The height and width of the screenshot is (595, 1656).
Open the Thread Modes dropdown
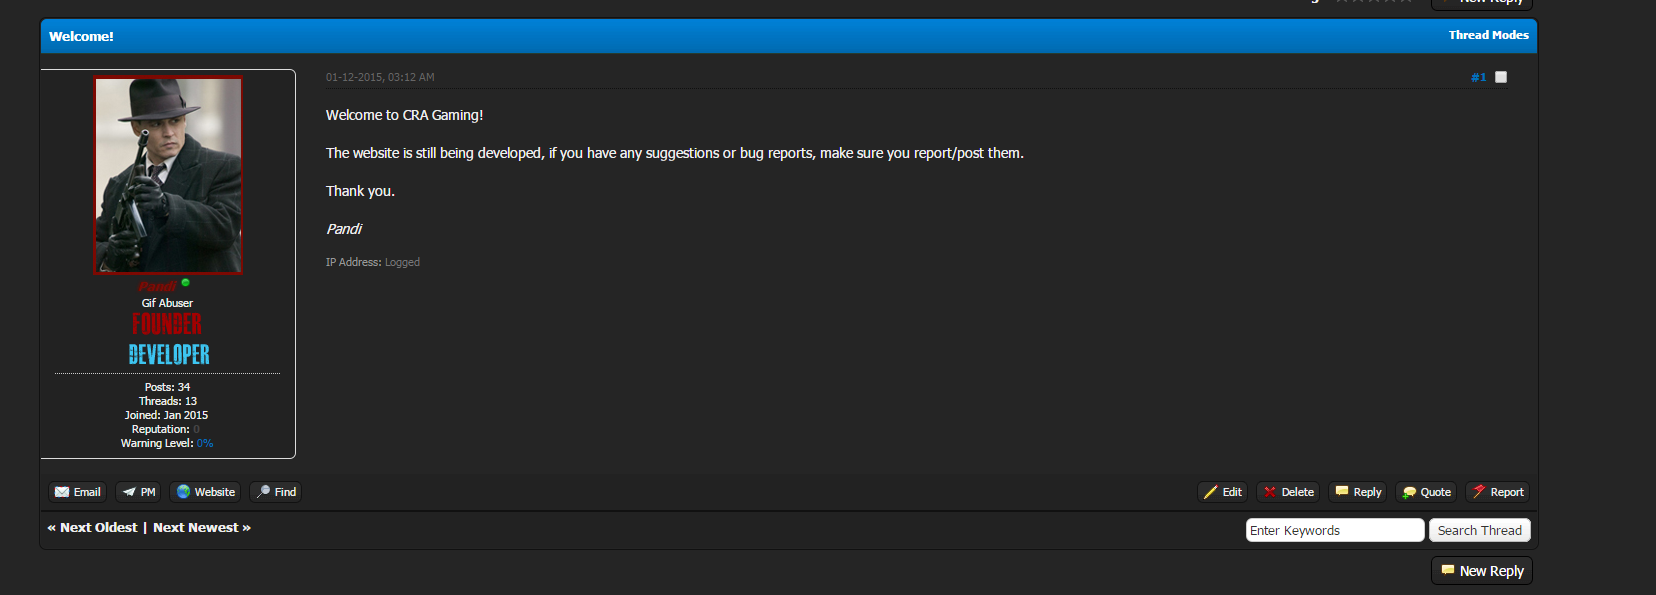[1488, 35]
